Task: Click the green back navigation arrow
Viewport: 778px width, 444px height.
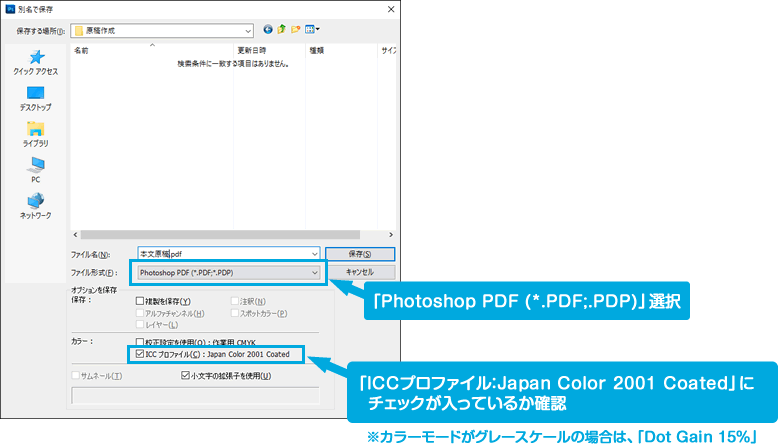Action: (x=268, y=30)
